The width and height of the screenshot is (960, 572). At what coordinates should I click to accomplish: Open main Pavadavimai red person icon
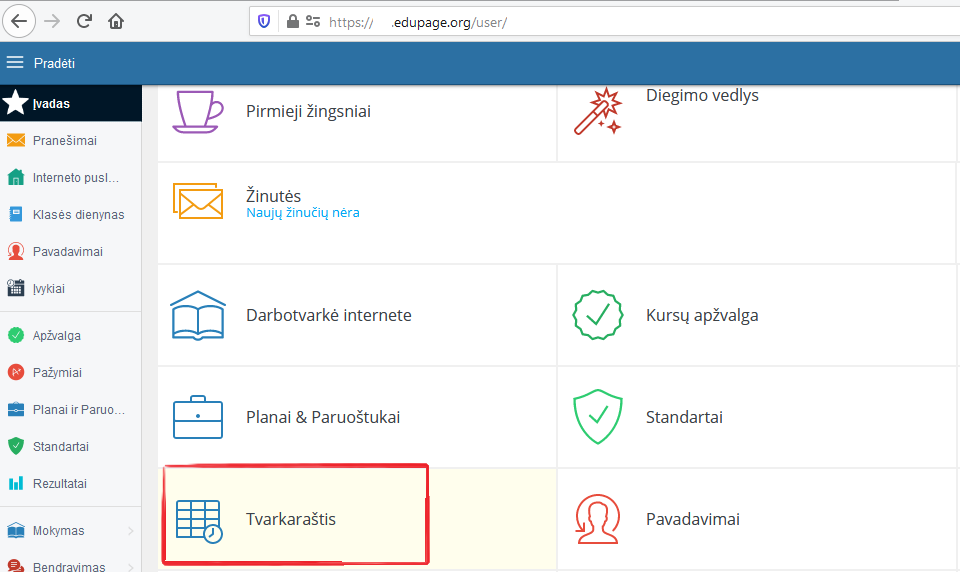point(598,519)
